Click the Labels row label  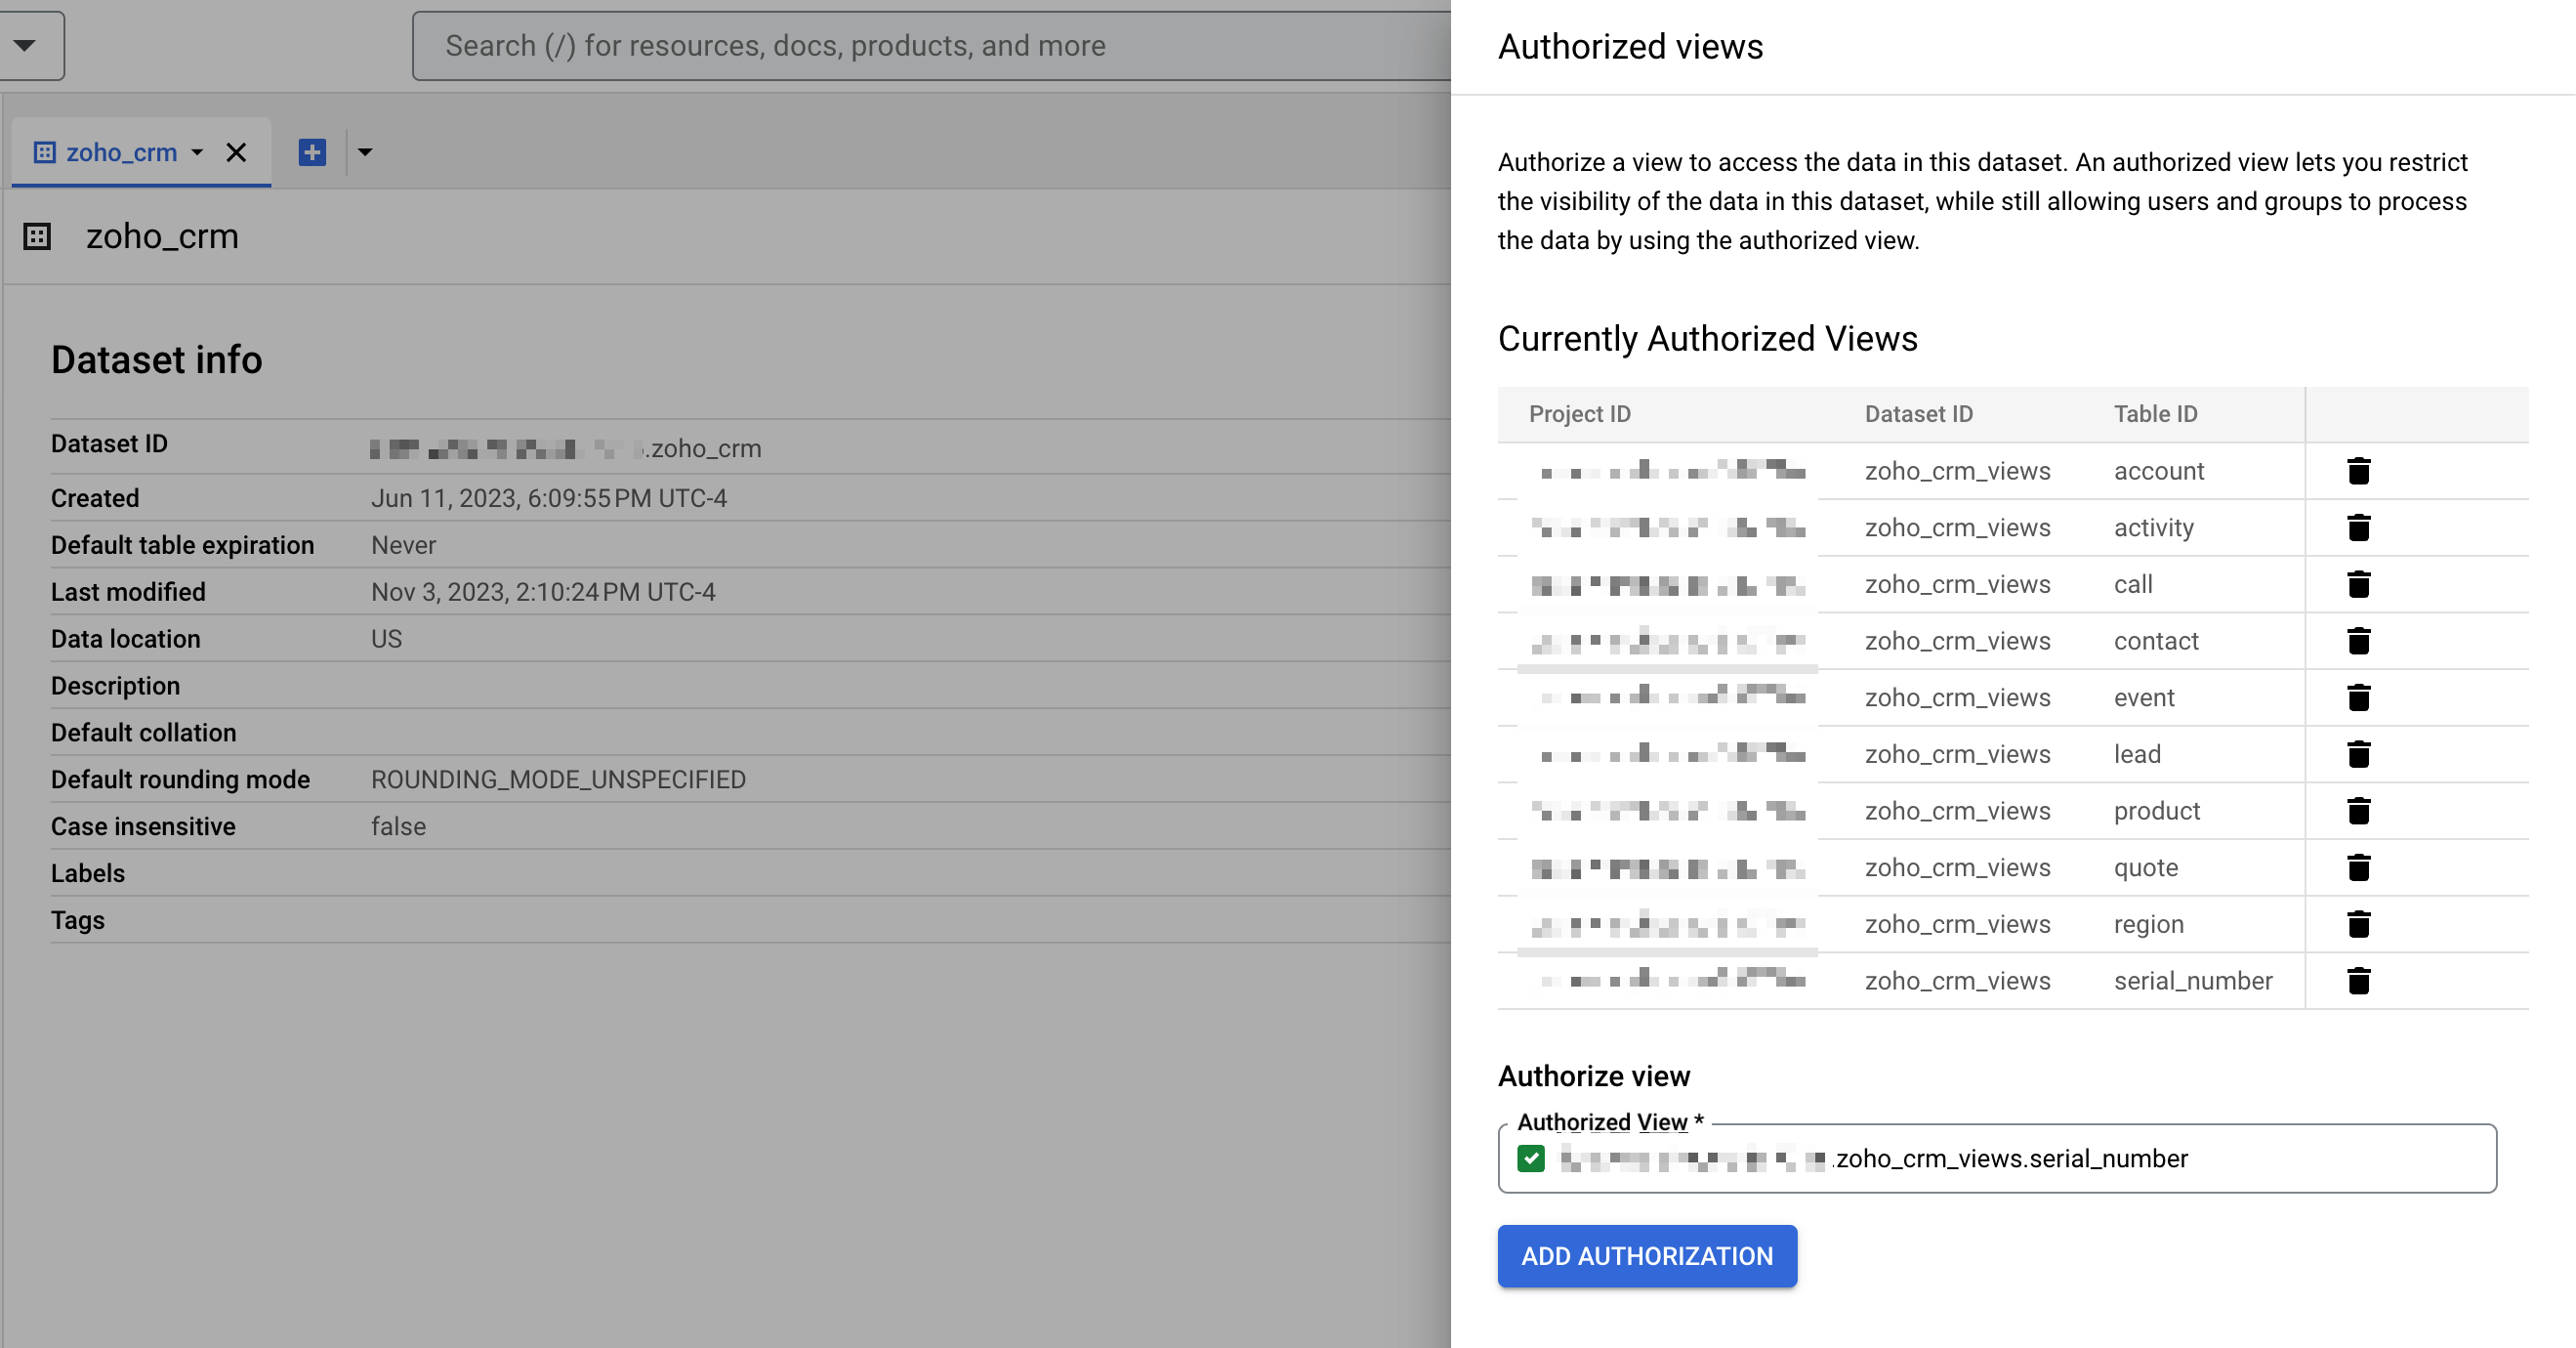[88, 873]
